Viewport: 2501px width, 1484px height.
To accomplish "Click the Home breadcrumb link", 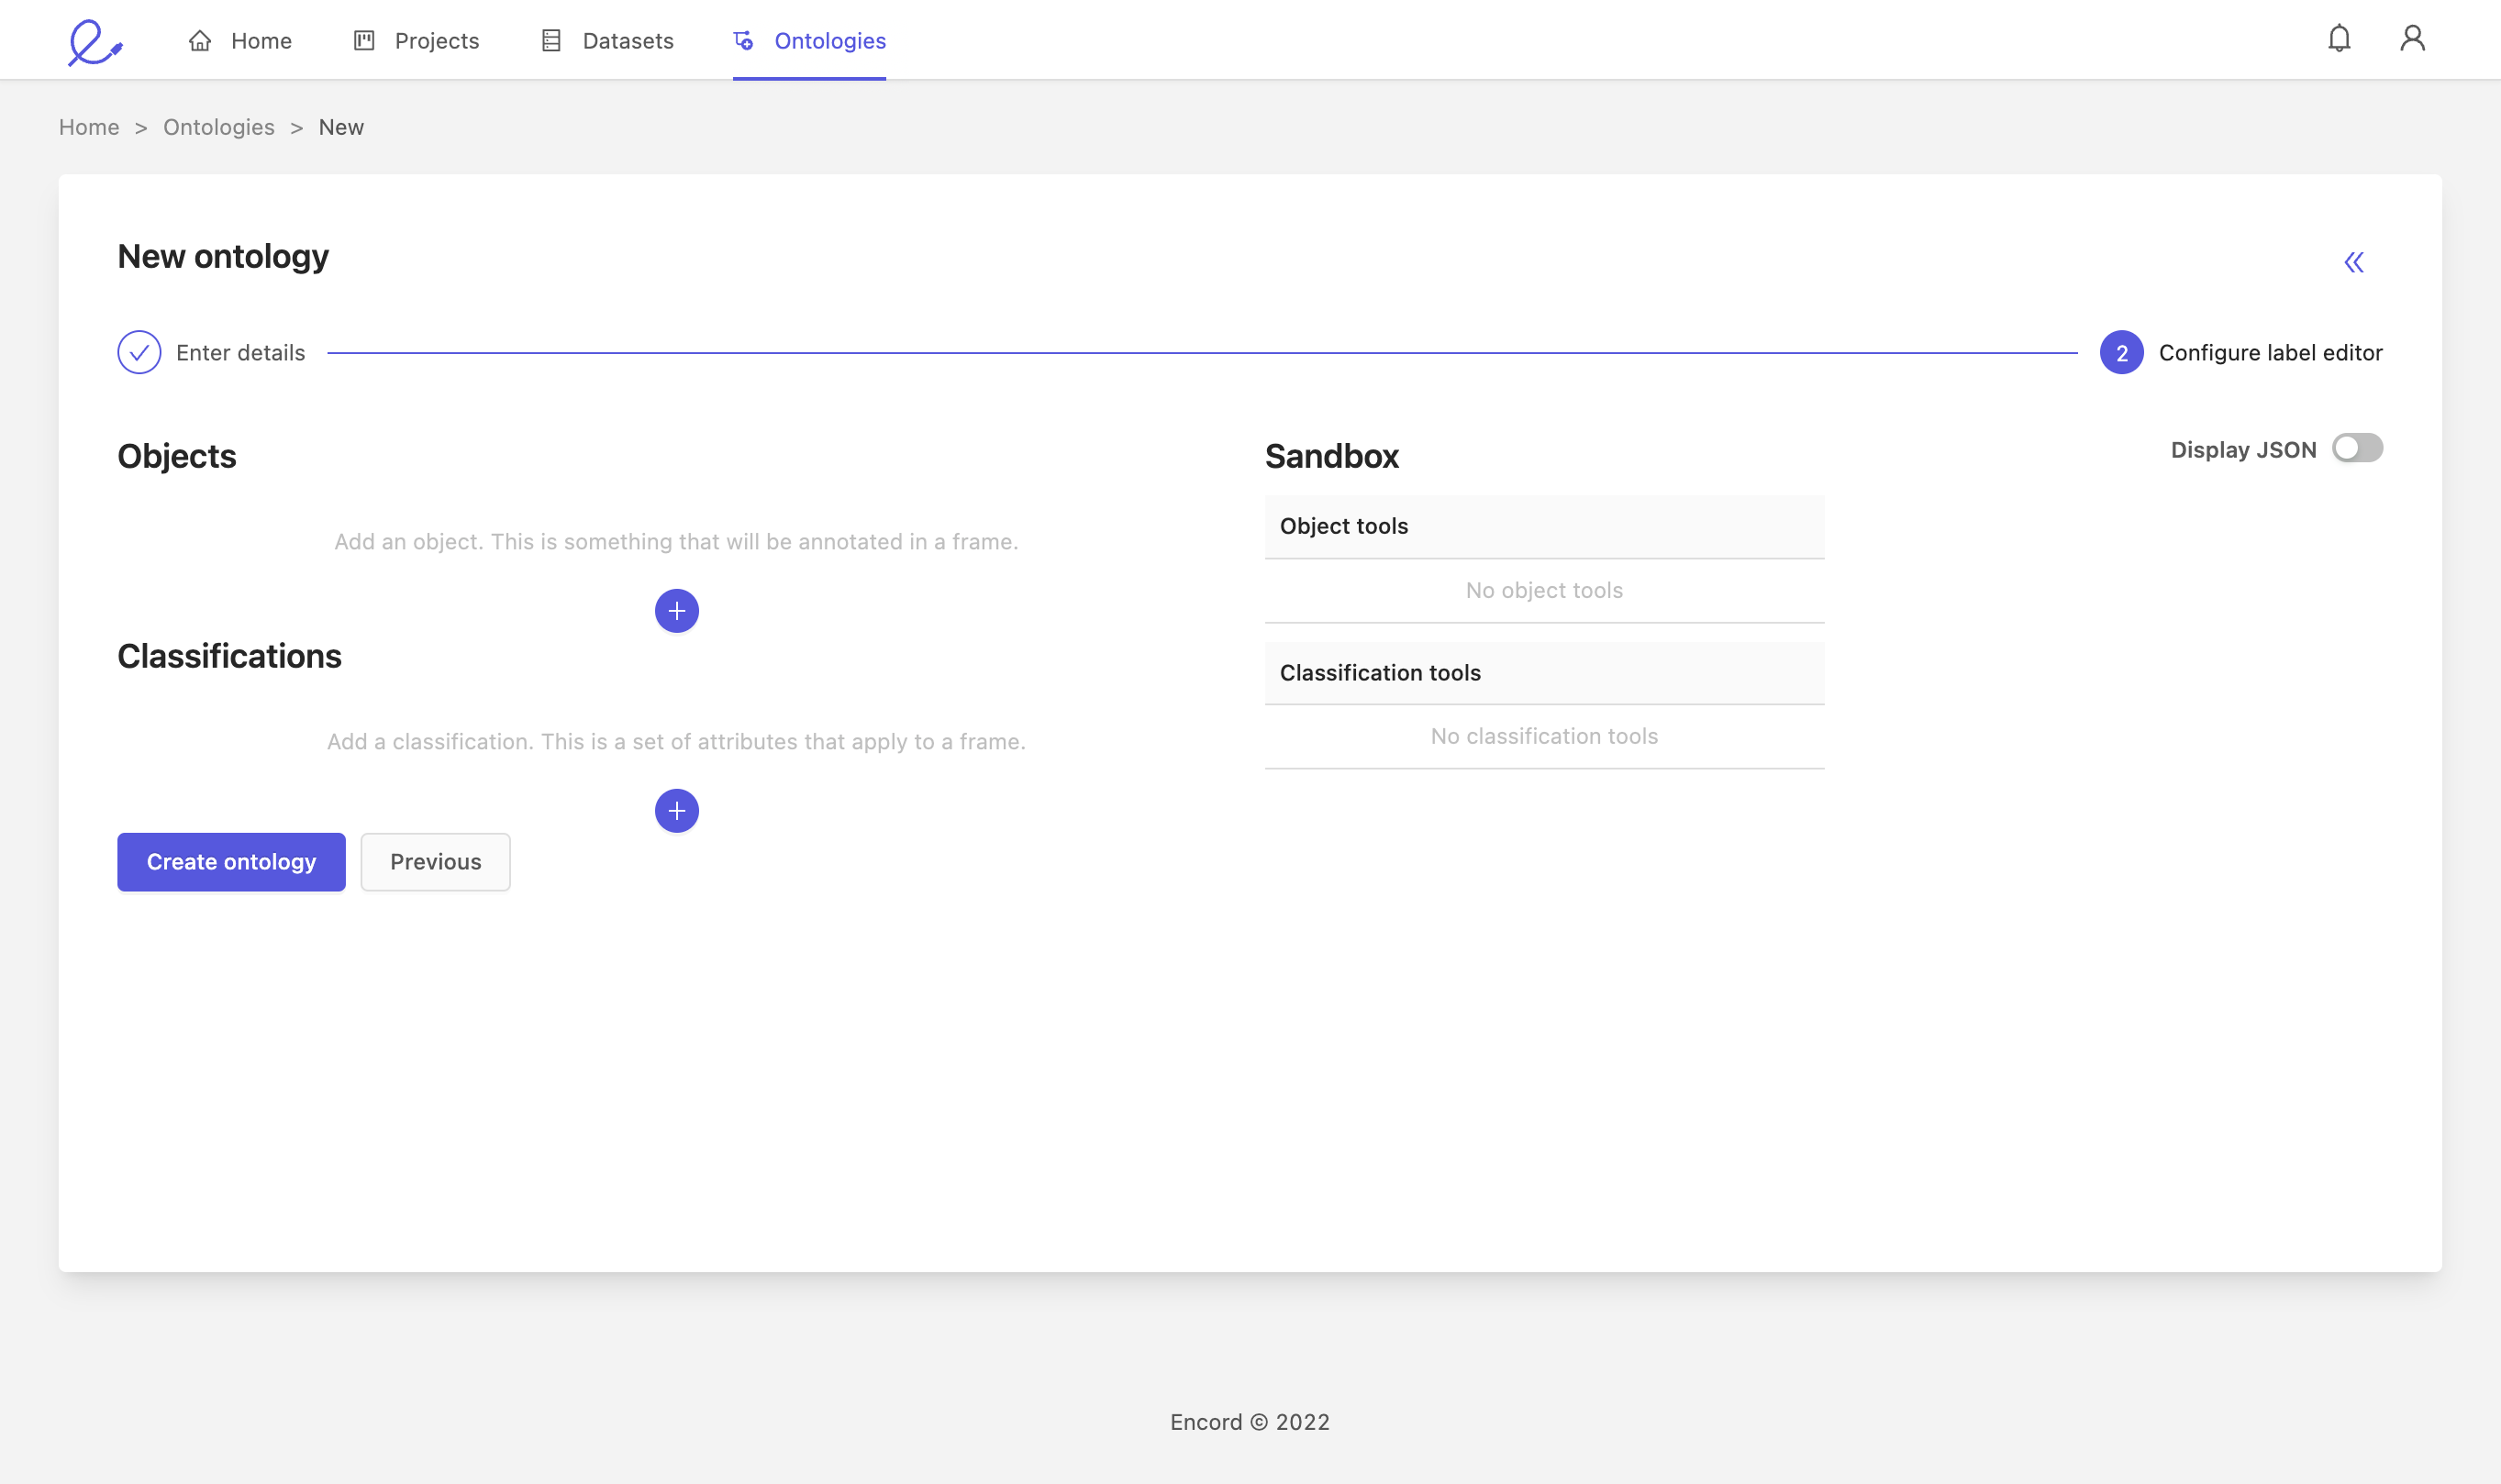I will (x=88, y=126).
